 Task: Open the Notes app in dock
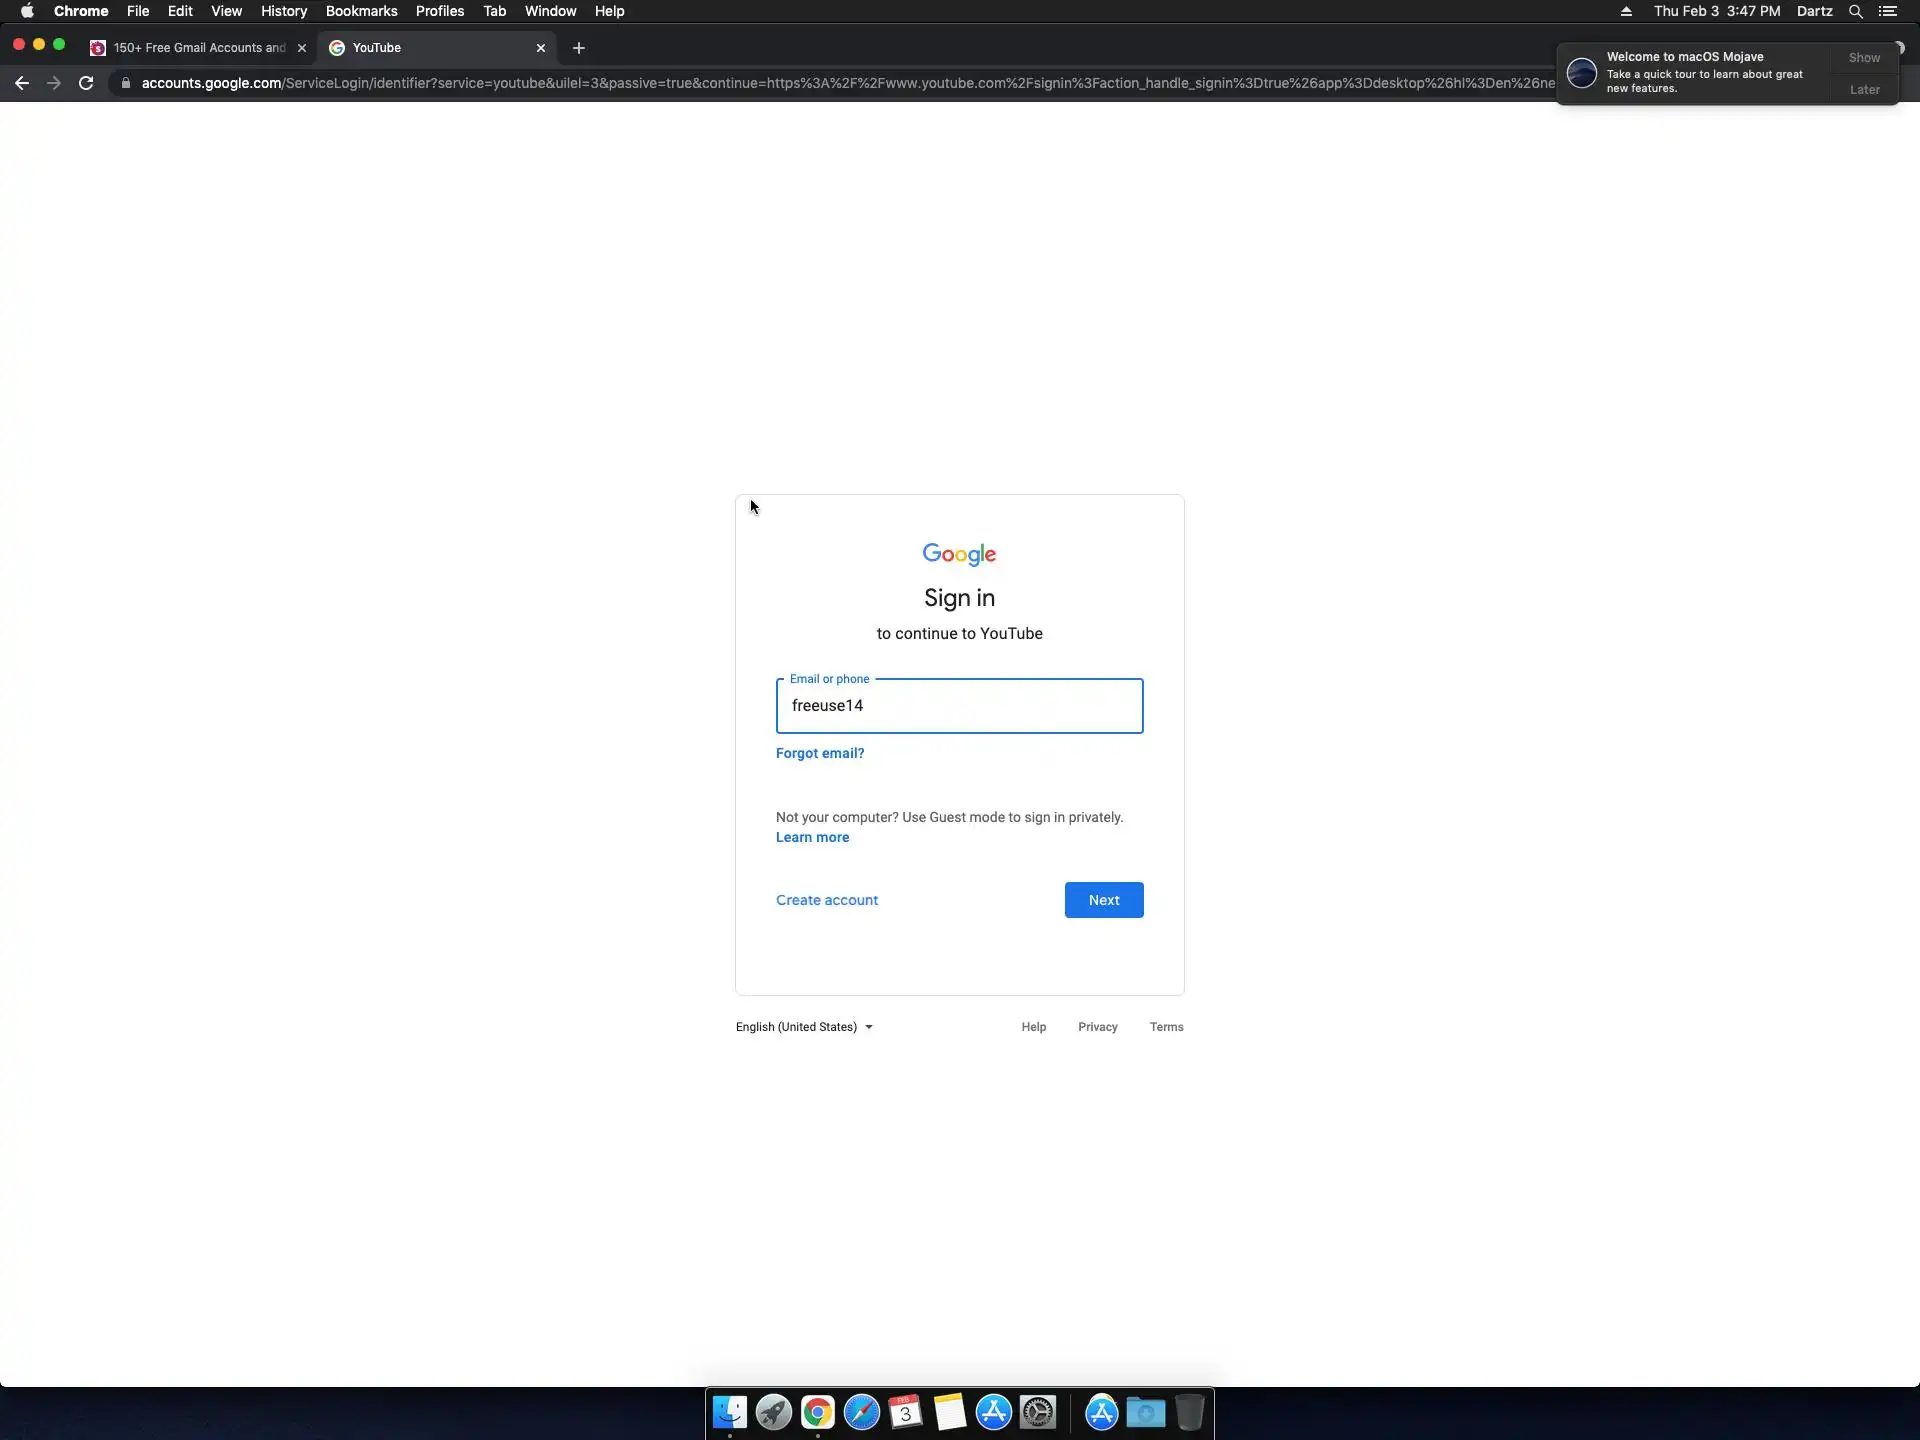(949, 1412)
